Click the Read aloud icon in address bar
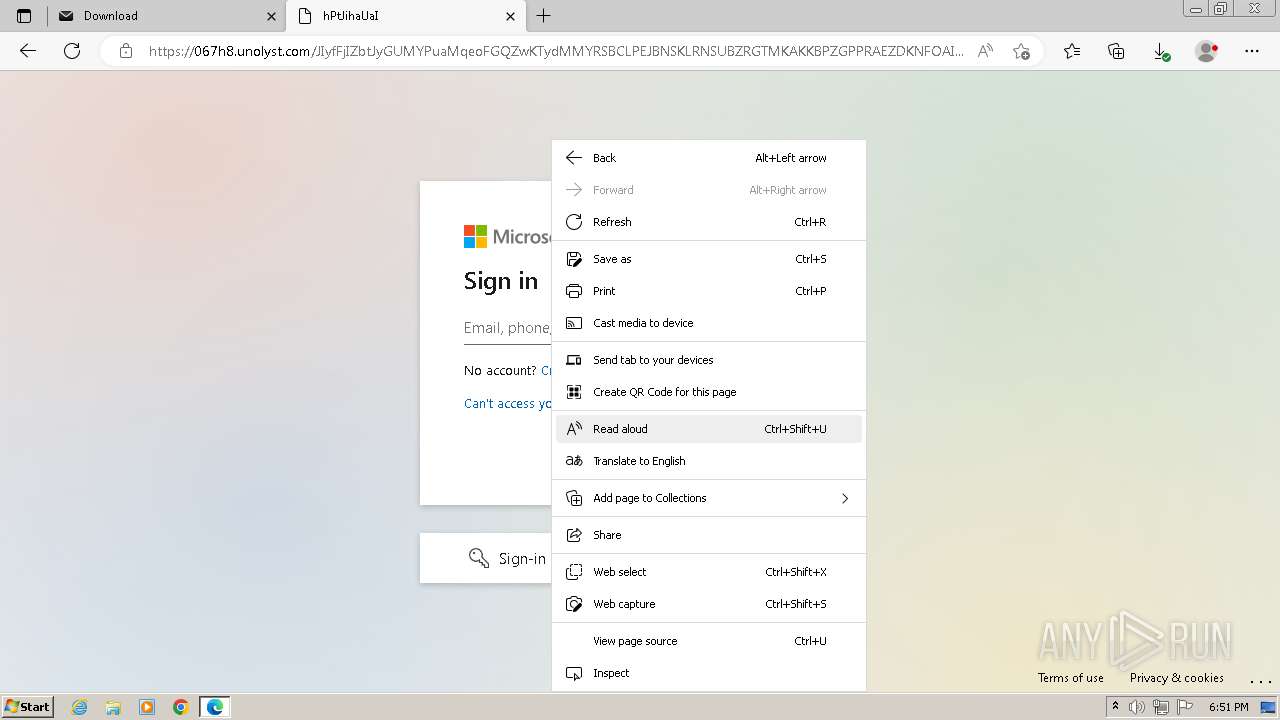1280x720 pixels. click(x=985, y=51)
